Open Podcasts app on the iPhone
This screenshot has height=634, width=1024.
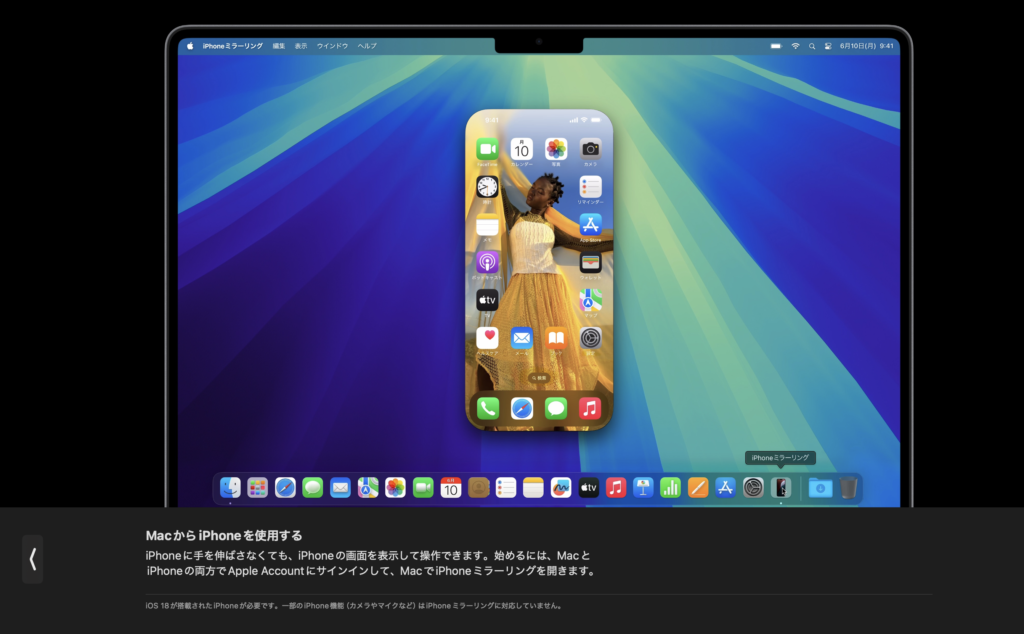coord(487,262)
